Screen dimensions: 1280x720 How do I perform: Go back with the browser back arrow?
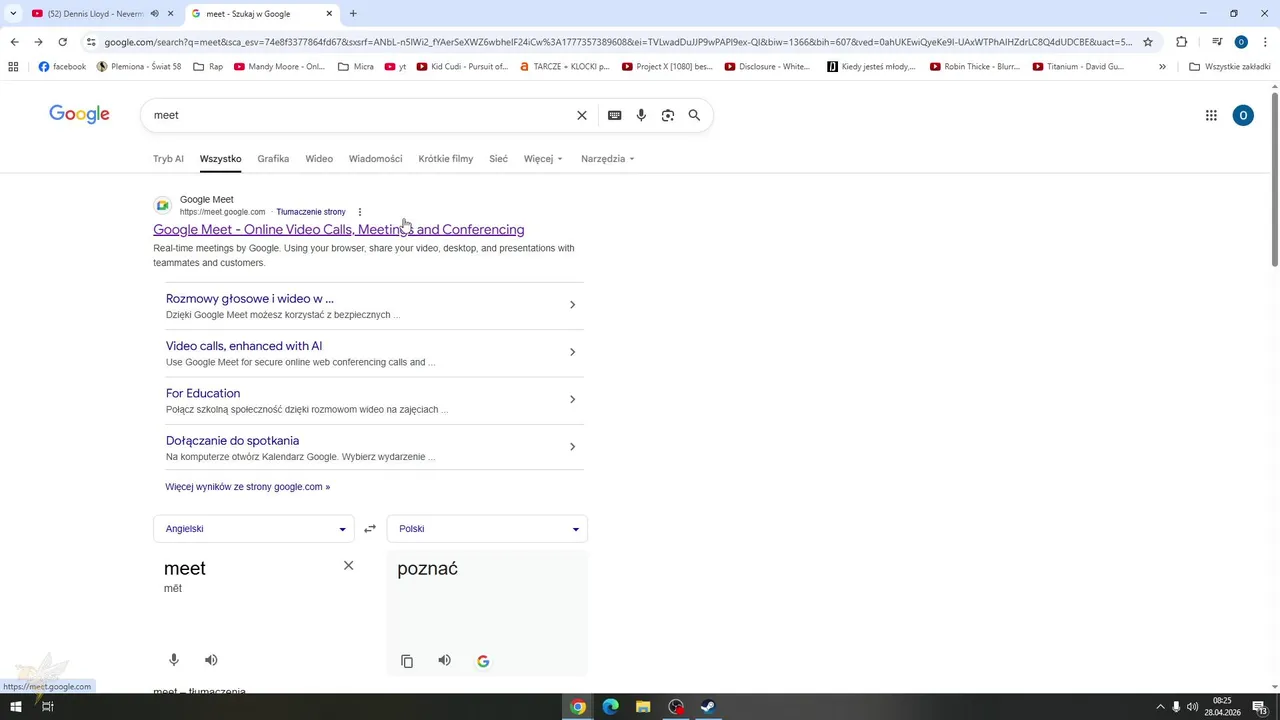click(x=14, y=42)
